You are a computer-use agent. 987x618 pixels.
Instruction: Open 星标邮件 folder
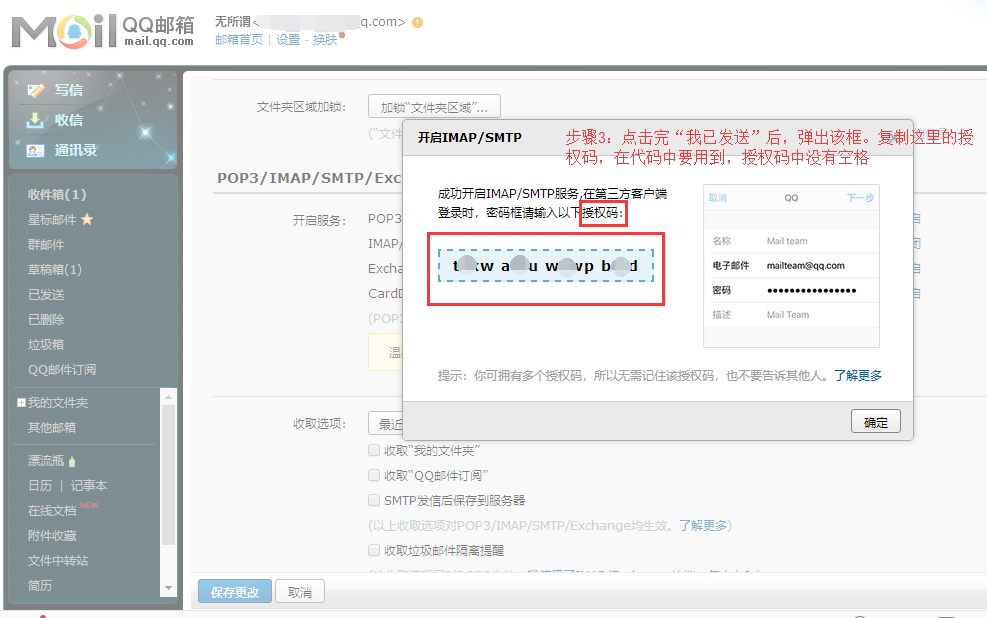52,220
